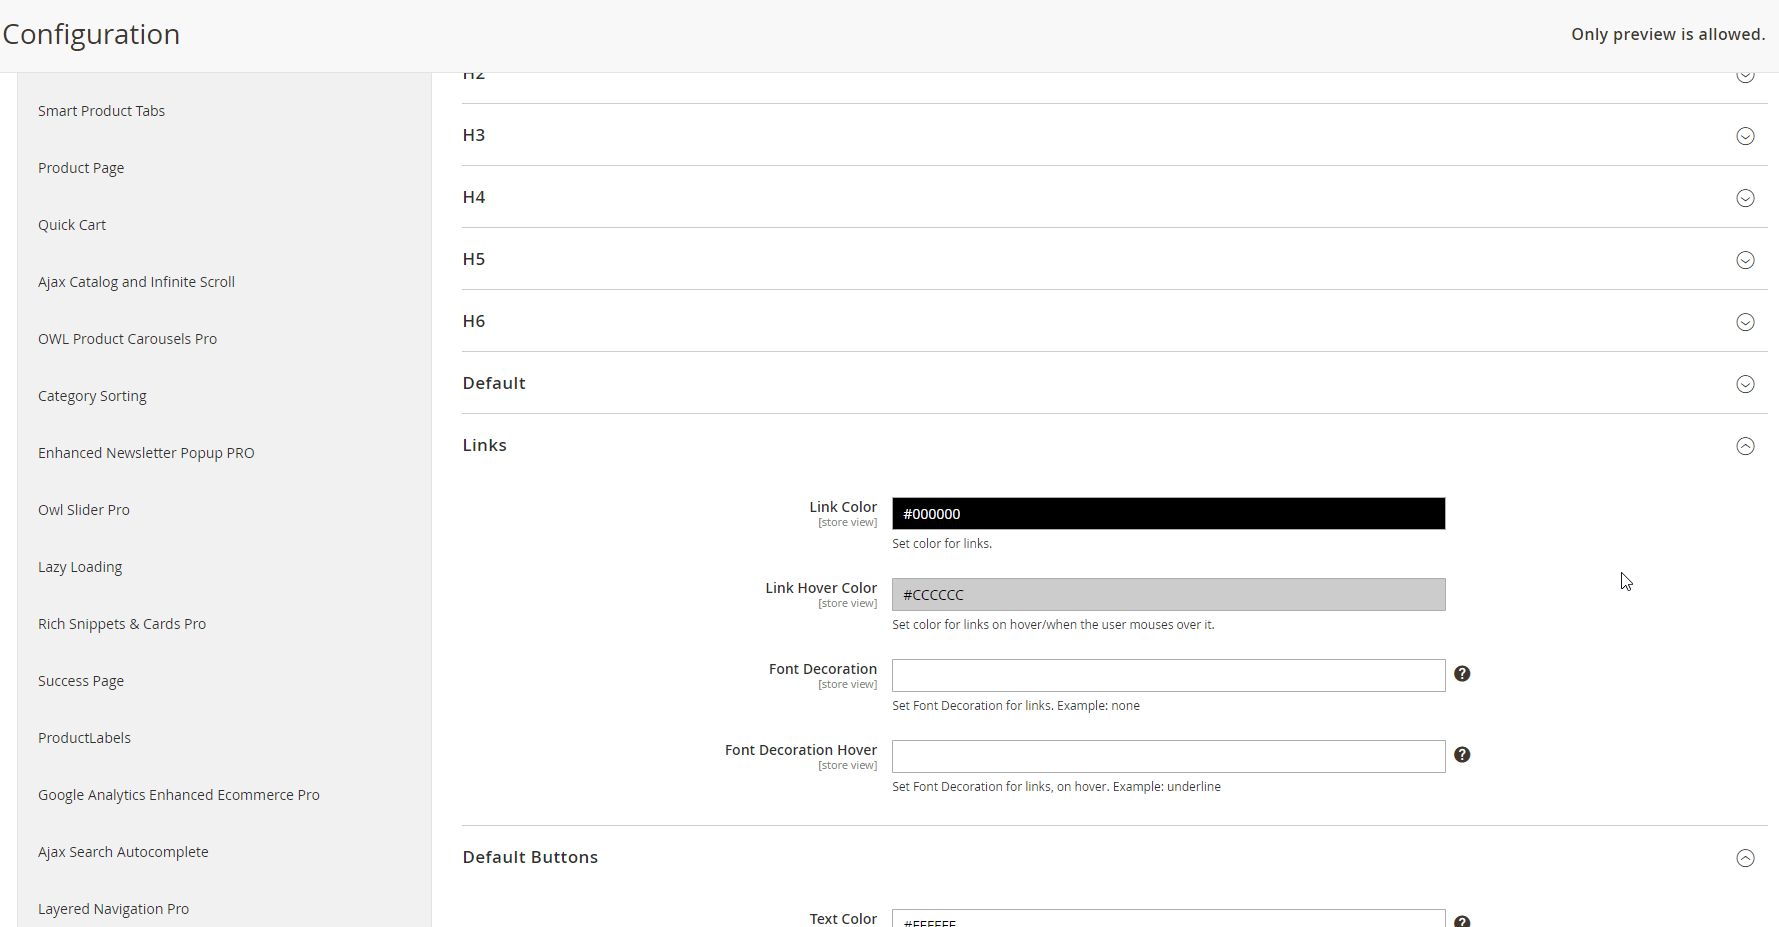Open Smart Product Tabs settings
The image size is (1779, 927).
(101, 111)
